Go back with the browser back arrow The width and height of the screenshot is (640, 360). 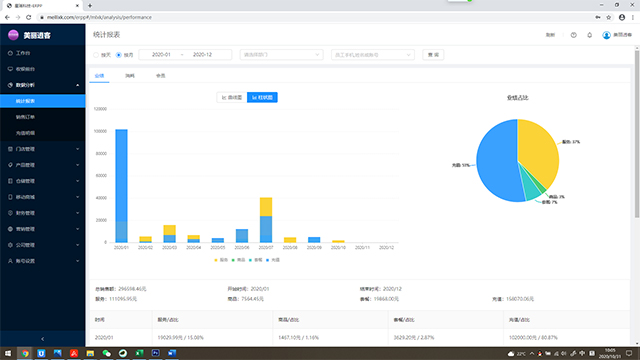click(x=7, y=17)
